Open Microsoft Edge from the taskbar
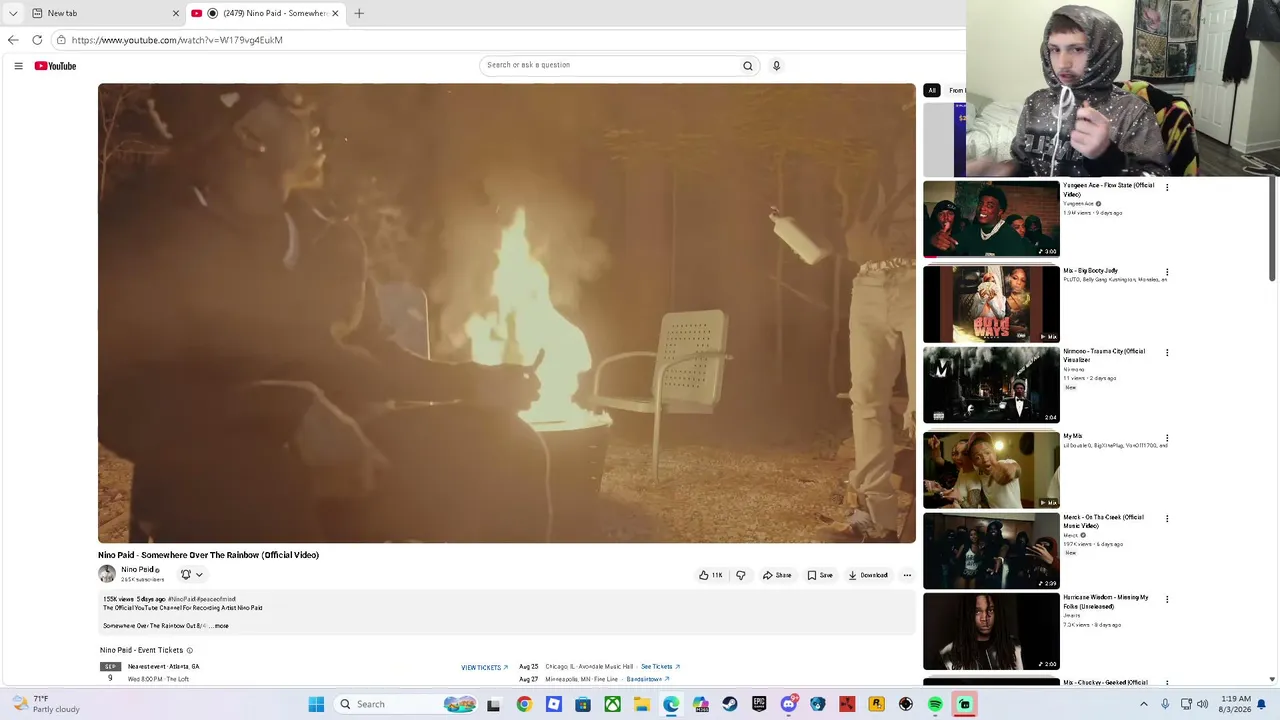The height and width of the screenshot is (720, 1280). 671,704
